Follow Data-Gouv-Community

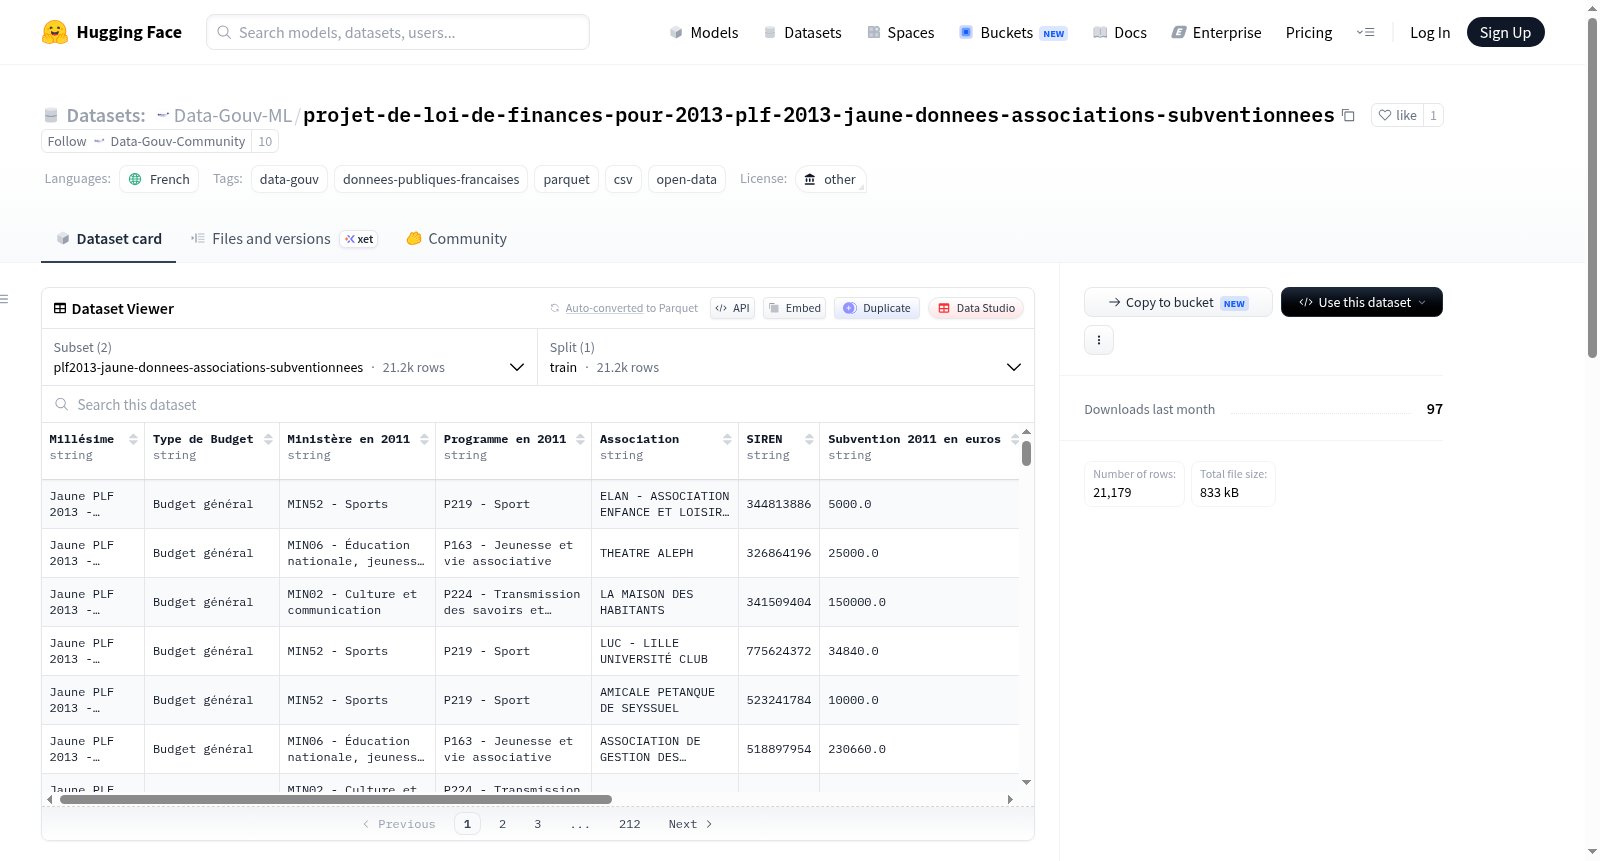146,141
